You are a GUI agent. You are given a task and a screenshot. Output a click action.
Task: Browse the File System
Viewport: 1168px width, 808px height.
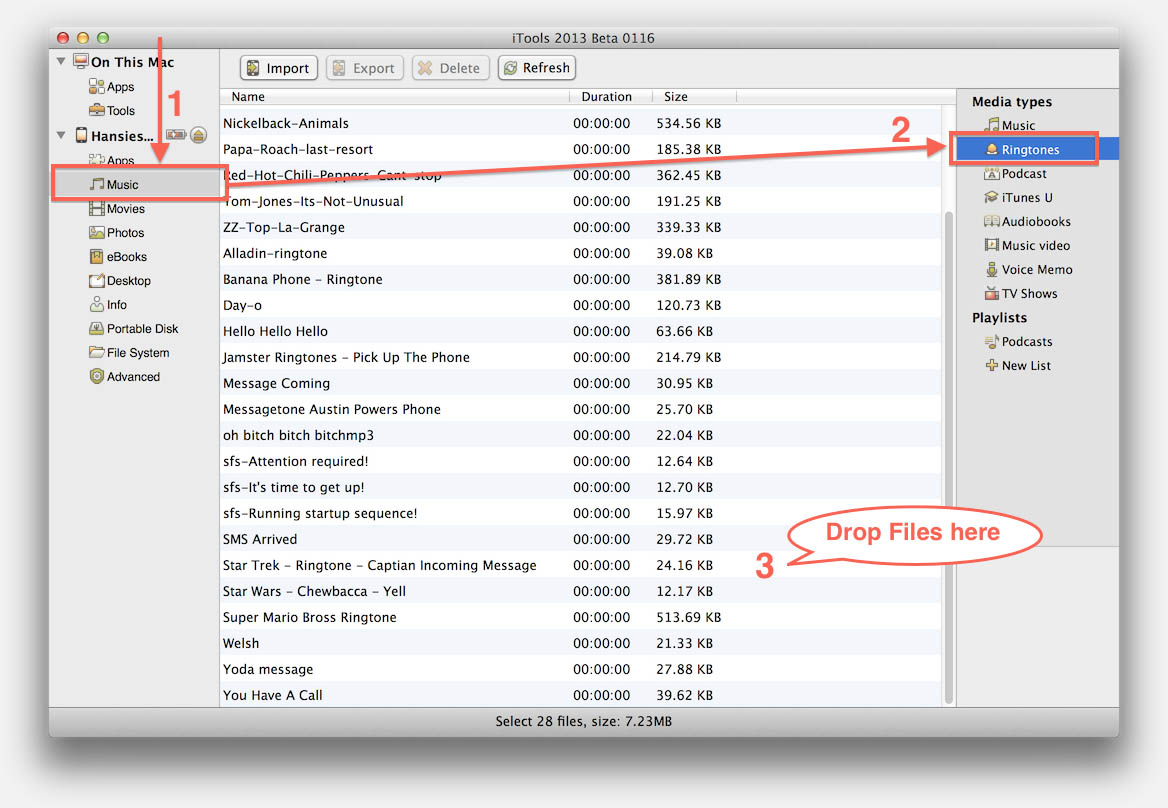point(129,352)
